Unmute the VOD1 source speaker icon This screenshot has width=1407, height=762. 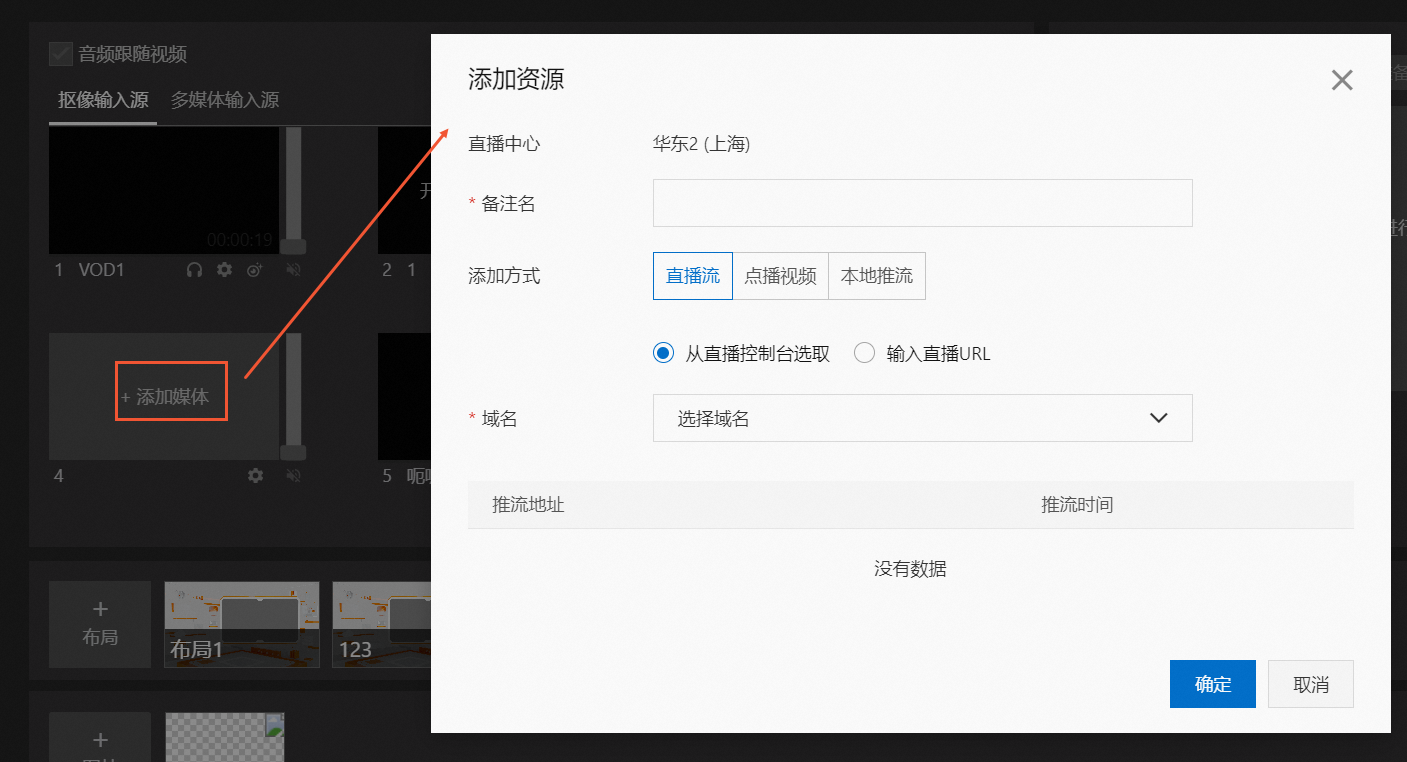coord(293,270)
